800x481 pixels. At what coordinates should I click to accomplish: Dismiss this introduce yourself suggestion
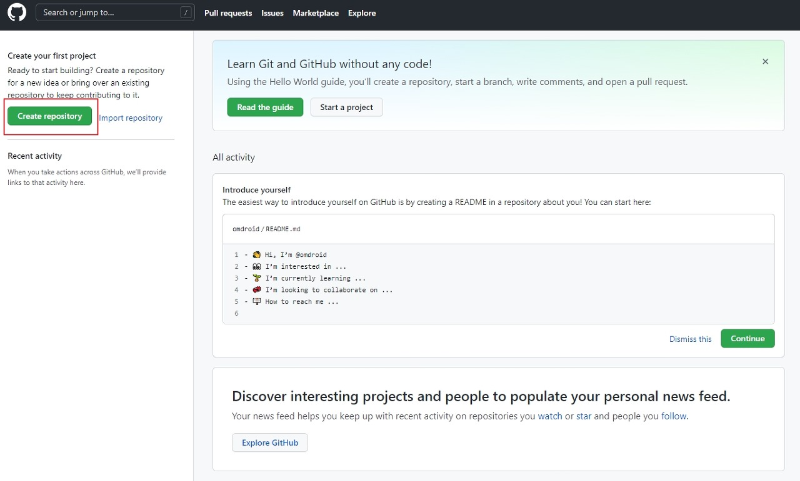click(x=690, y=339)
